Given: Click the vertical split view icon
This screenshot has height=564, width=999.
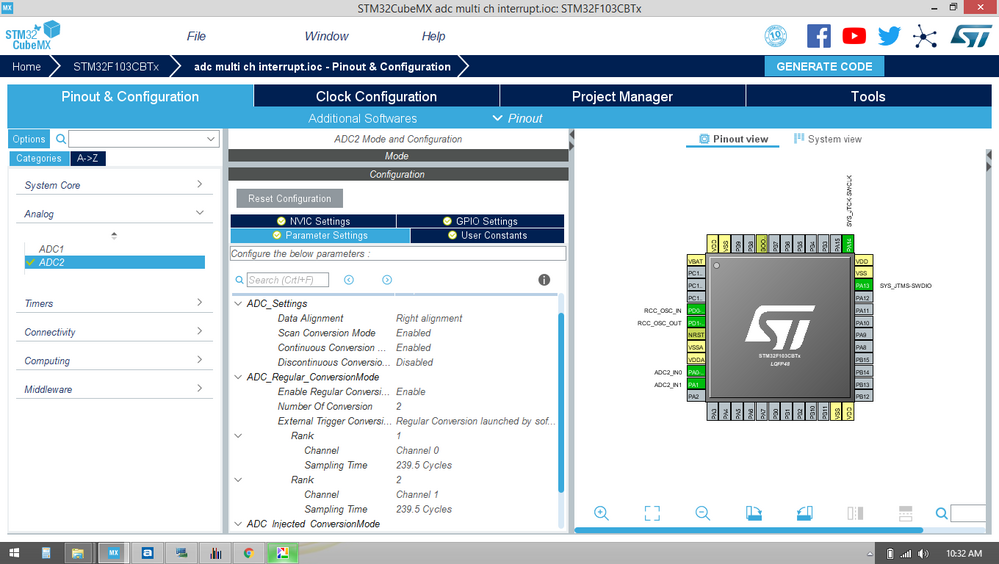Looking at the screenshot, I should 855,513.
